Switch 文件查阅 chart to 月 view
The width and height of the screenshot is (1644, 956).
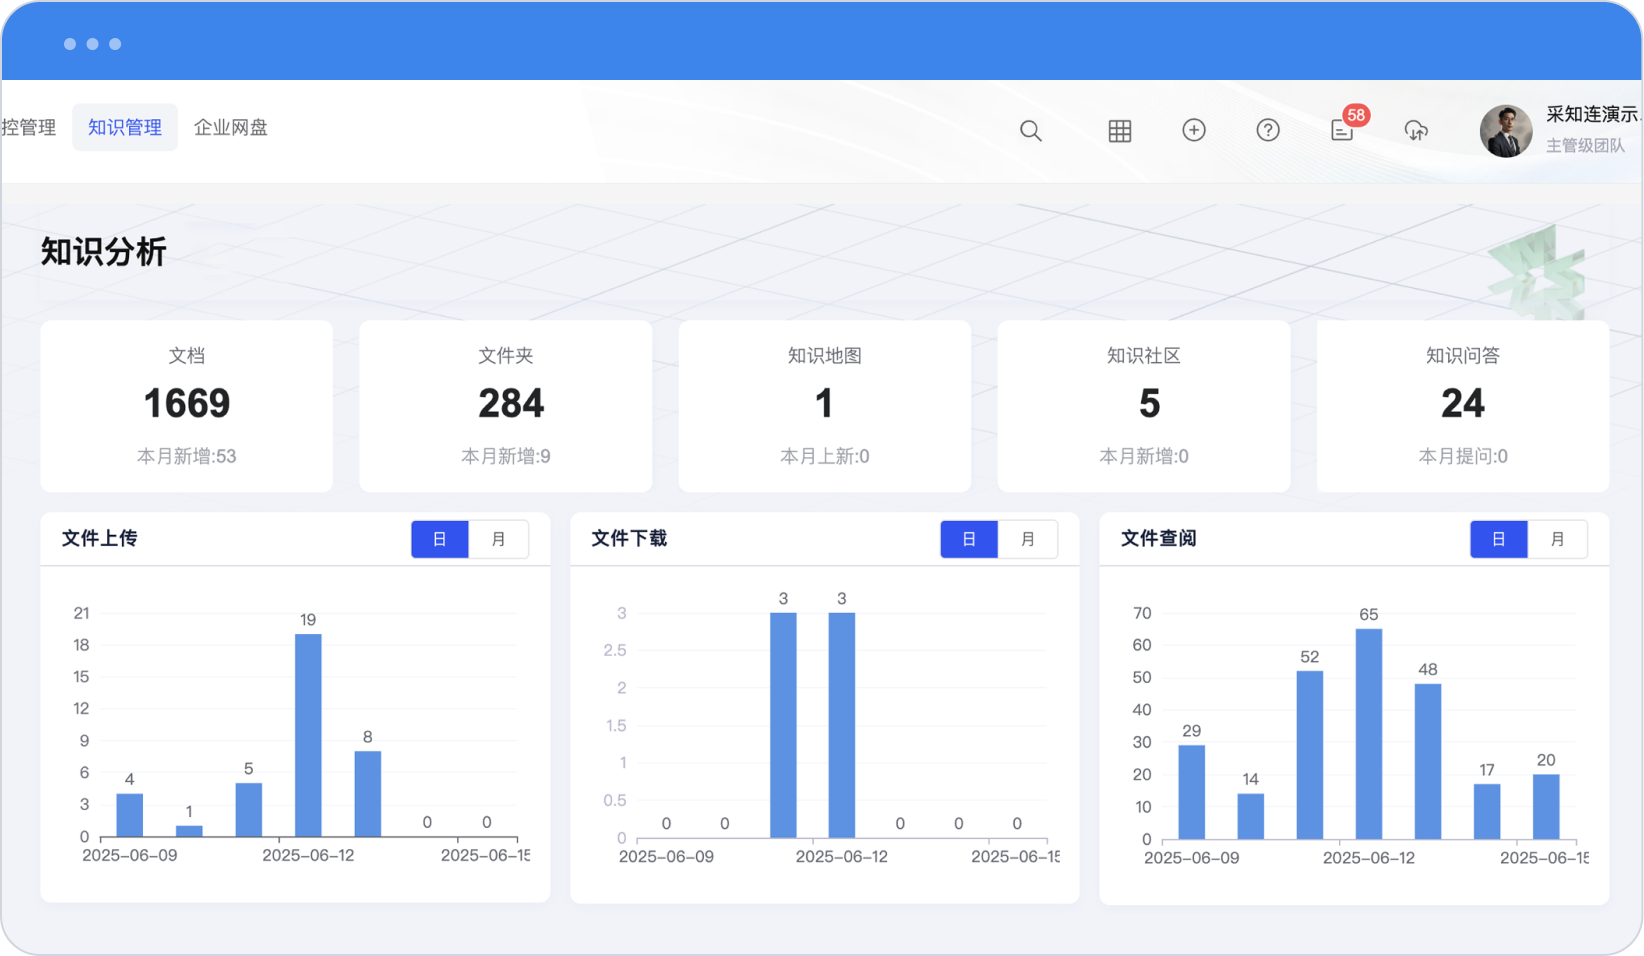pos(1557,540)
